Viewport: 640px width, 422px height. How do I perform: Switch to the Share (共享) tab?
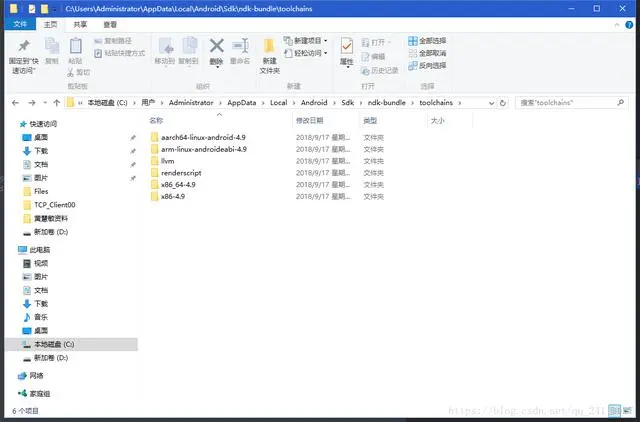(80, 24)
